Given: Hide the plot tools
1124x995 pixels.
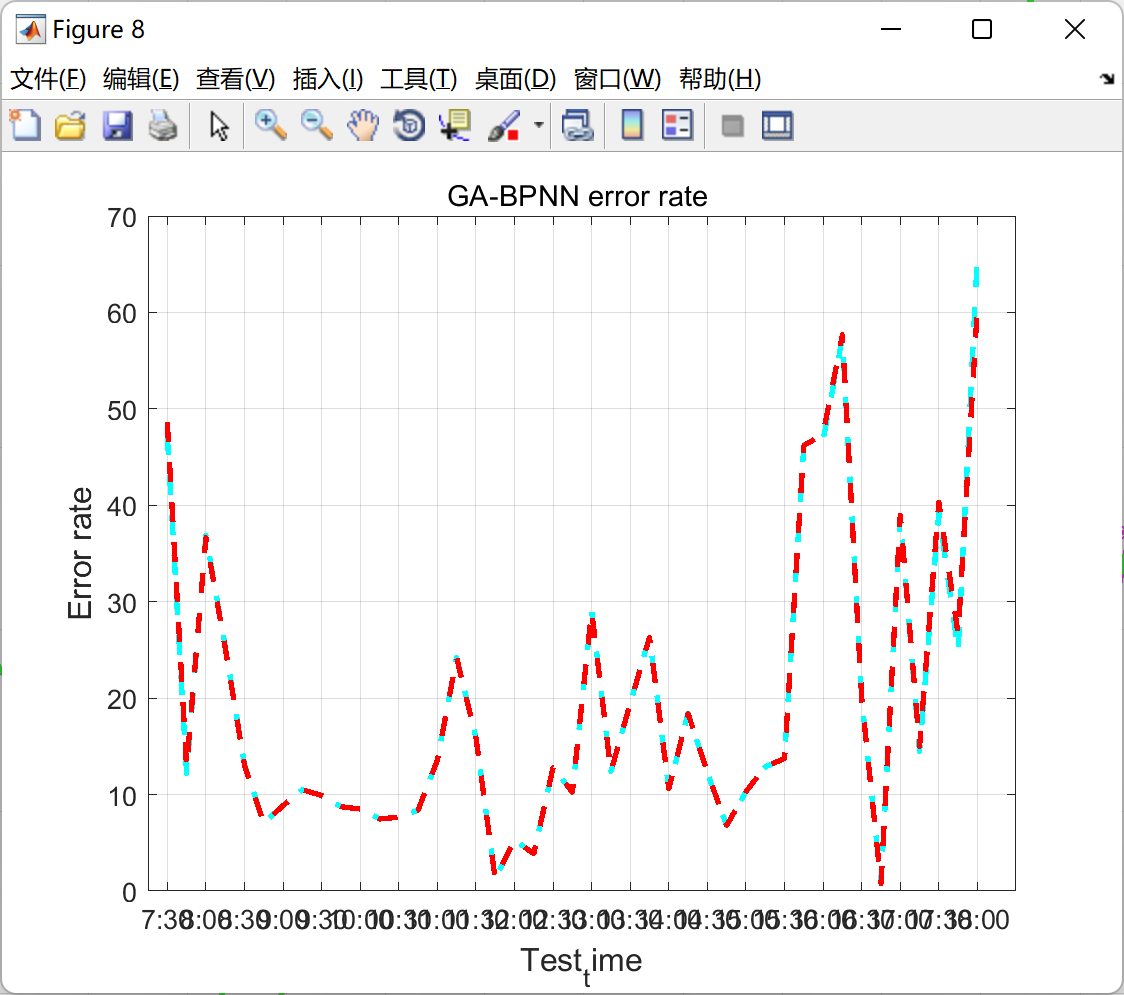Looking at the screenshot, I should click(733, 125).
